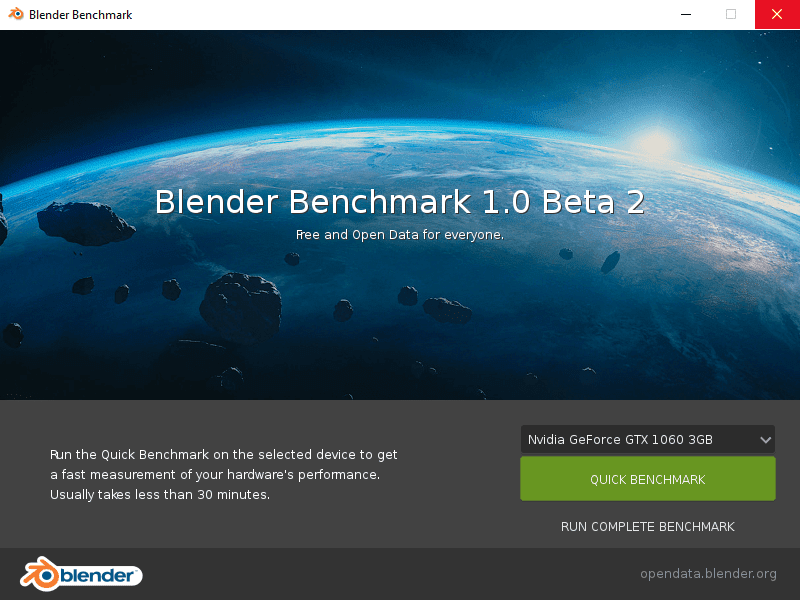Click the 'Free and Open Data for everyone.' subtitle
Screen dimensions: 800x600
tap(400, 235)
